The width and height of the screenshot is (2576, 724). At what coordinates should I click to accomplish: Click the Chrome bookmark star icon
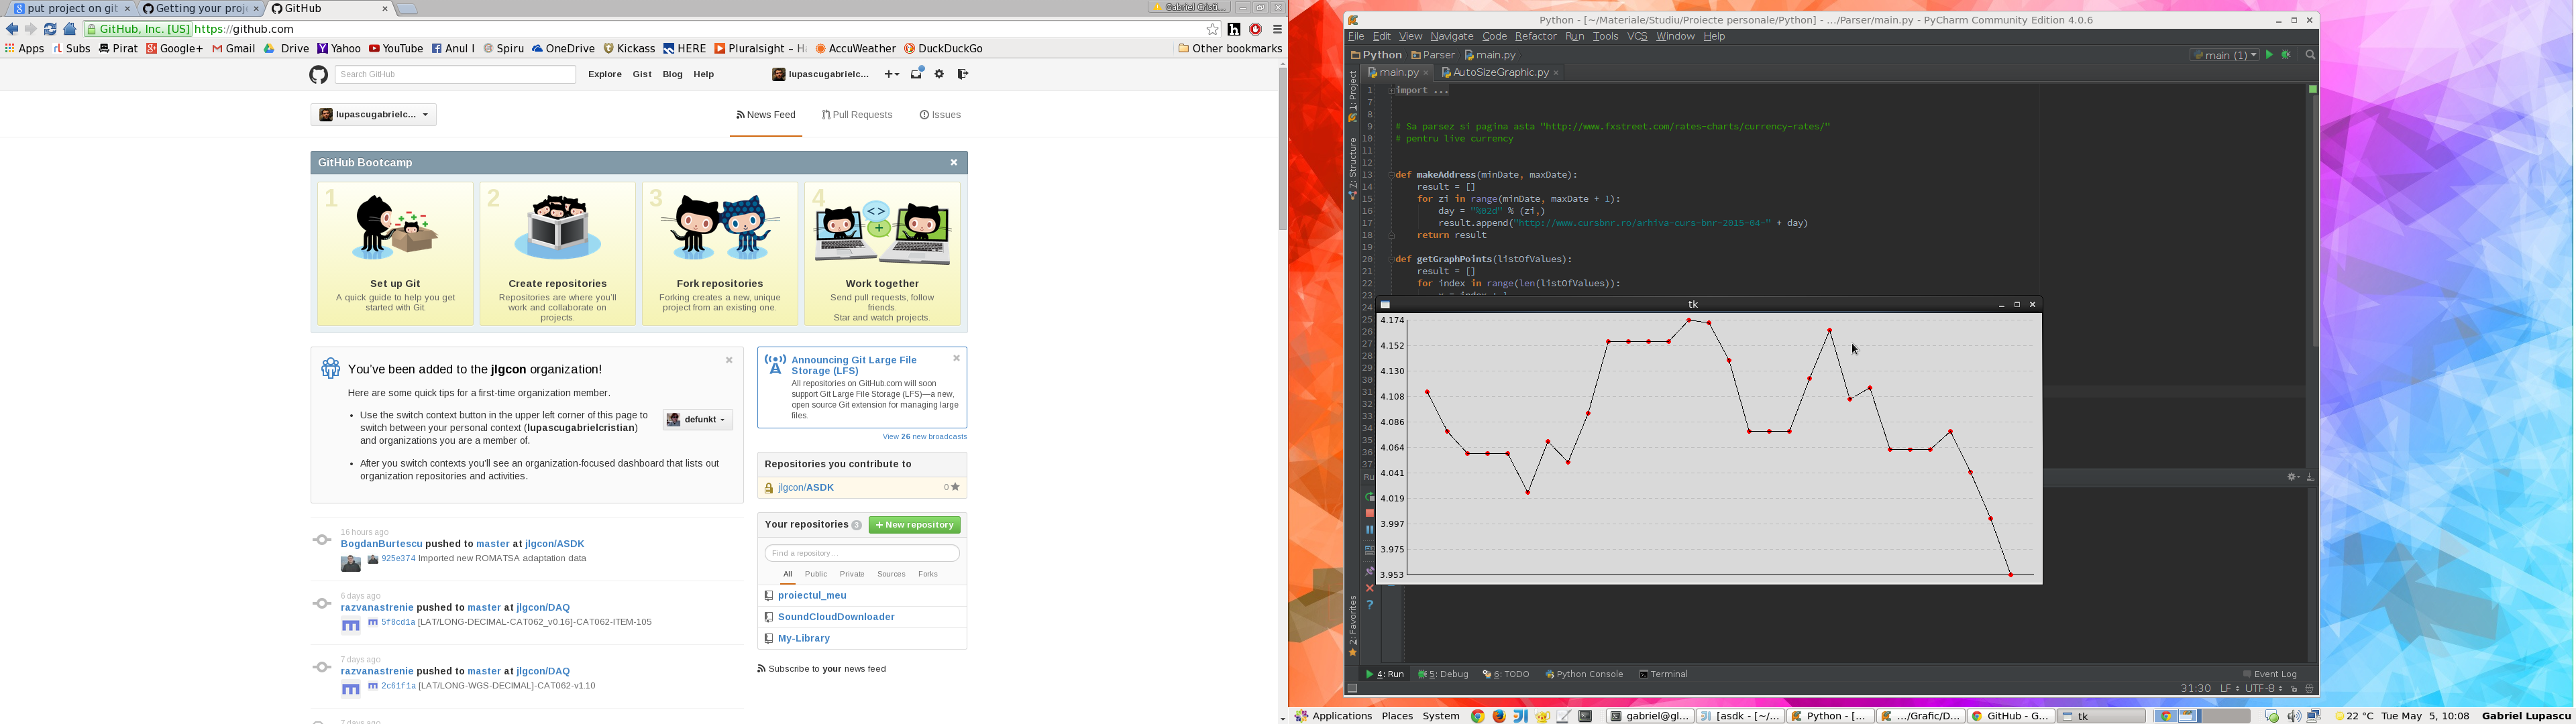pyautogui.click(x=1212, y=30)
